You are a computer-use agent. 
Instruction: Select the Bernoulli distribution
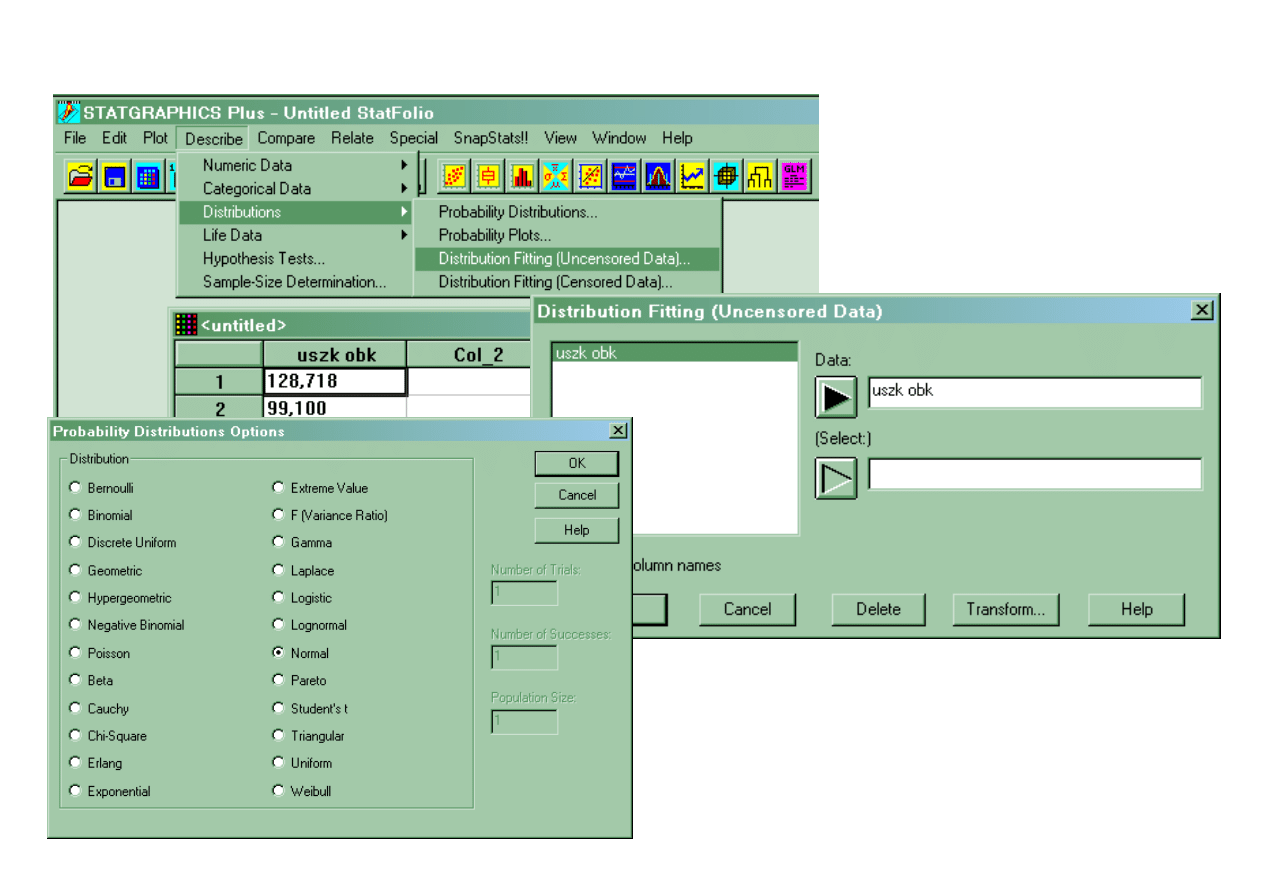click(75, 488)
